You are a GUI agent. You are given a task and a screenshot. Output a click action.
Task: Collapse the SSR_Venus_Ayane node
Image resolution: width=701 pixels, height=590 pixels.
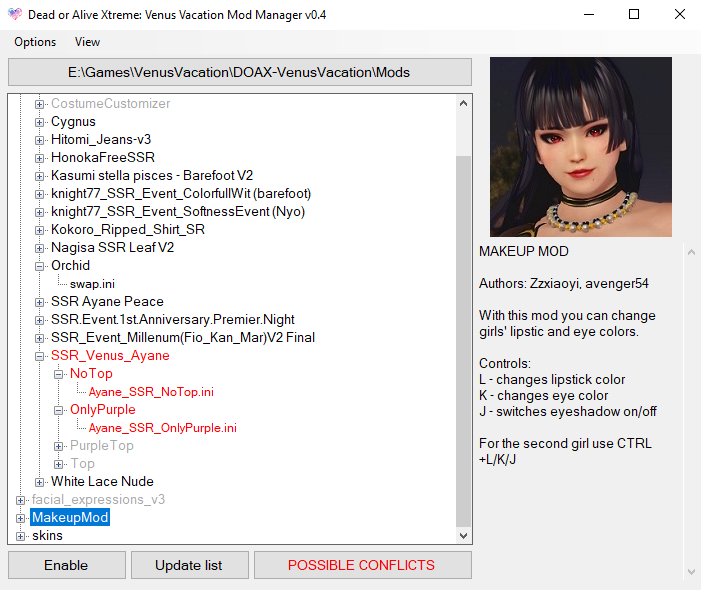[39, 356]
